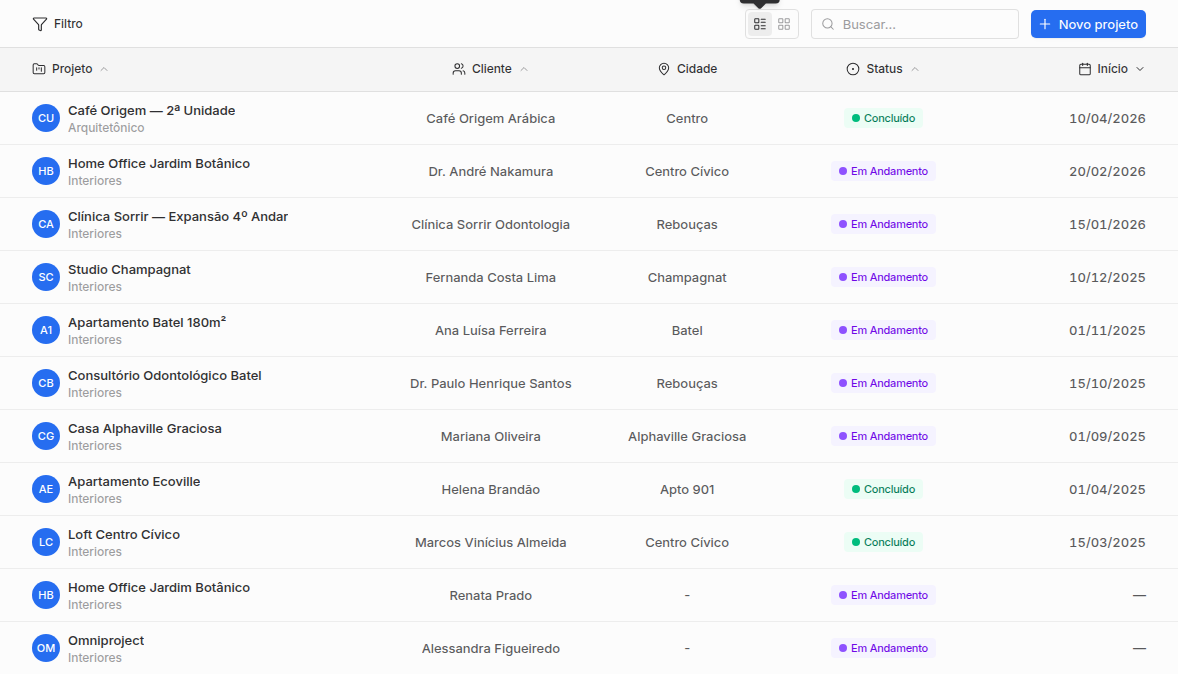
Task: Sort by Projeto column header
Action: (x=71, y=68)
